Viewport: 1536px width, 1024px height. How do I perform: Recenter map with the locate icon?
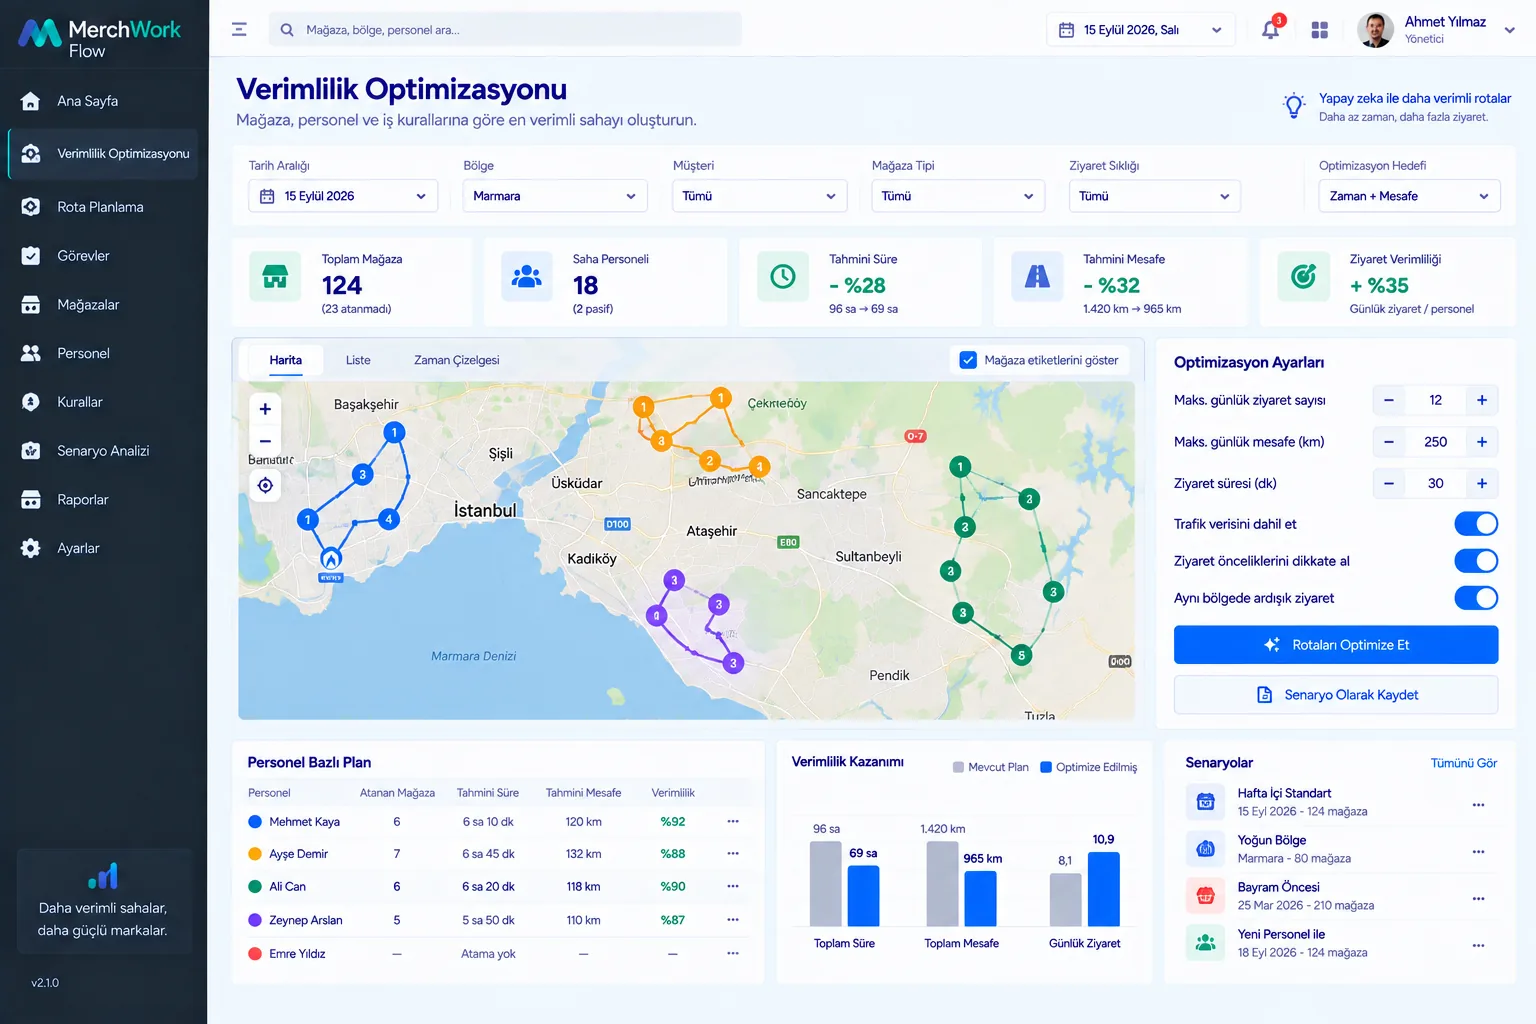[x=265, y=486]
